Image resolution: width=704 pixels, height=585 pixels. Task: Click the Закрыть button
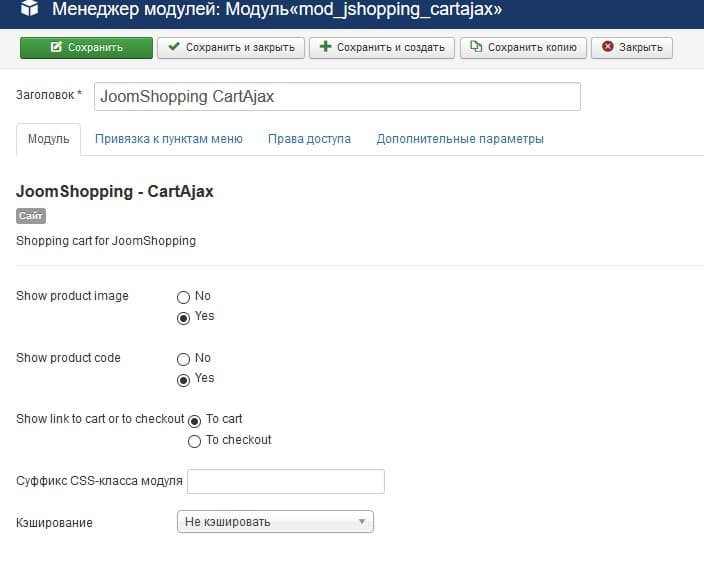click(632, 48)
